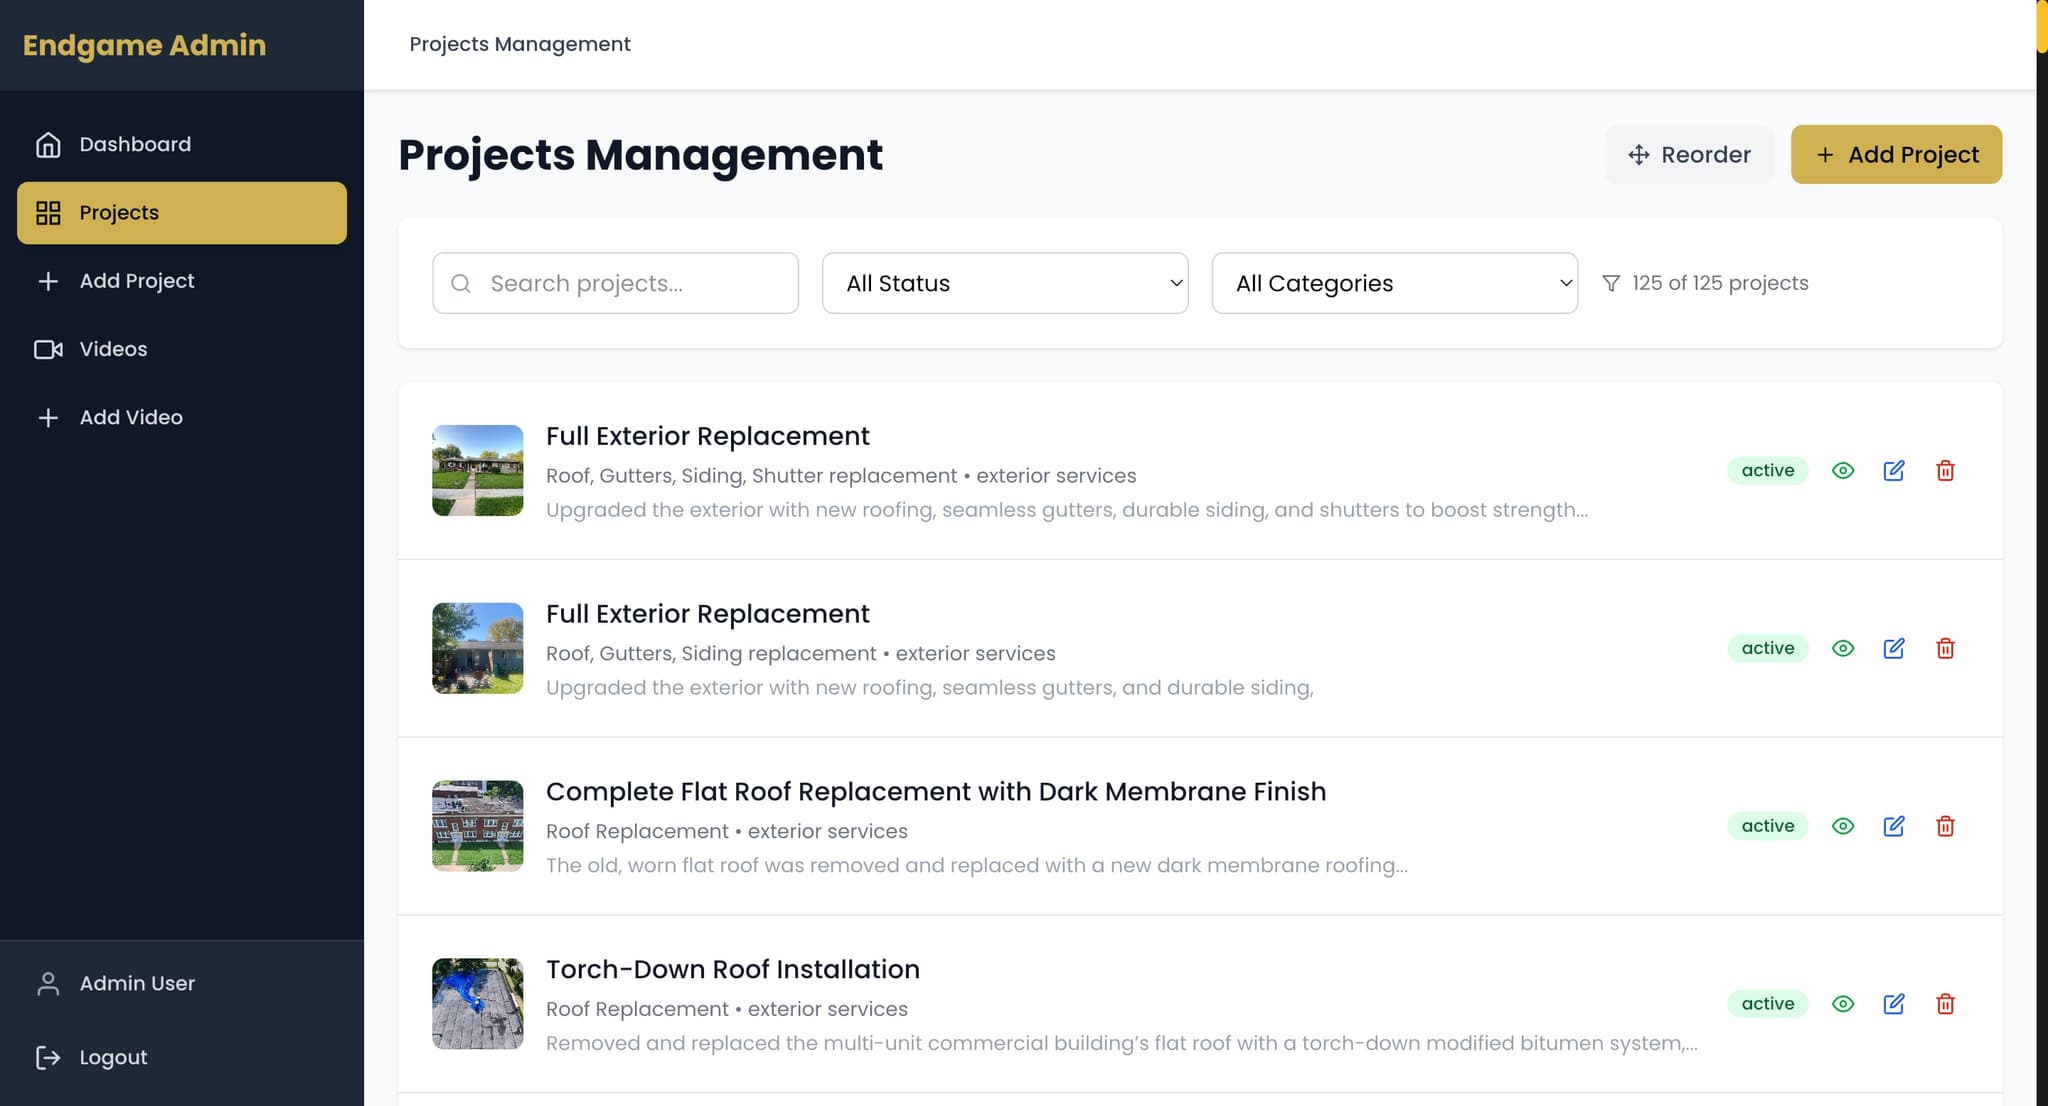Toggle visibility of Complete Flat Roof Replacement

click(1842, 826)
